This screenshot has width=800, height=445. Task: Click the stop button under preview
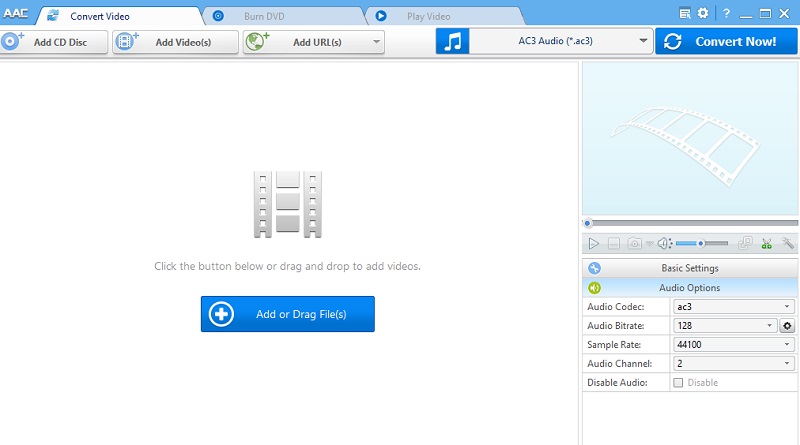(x=614, y=243)
